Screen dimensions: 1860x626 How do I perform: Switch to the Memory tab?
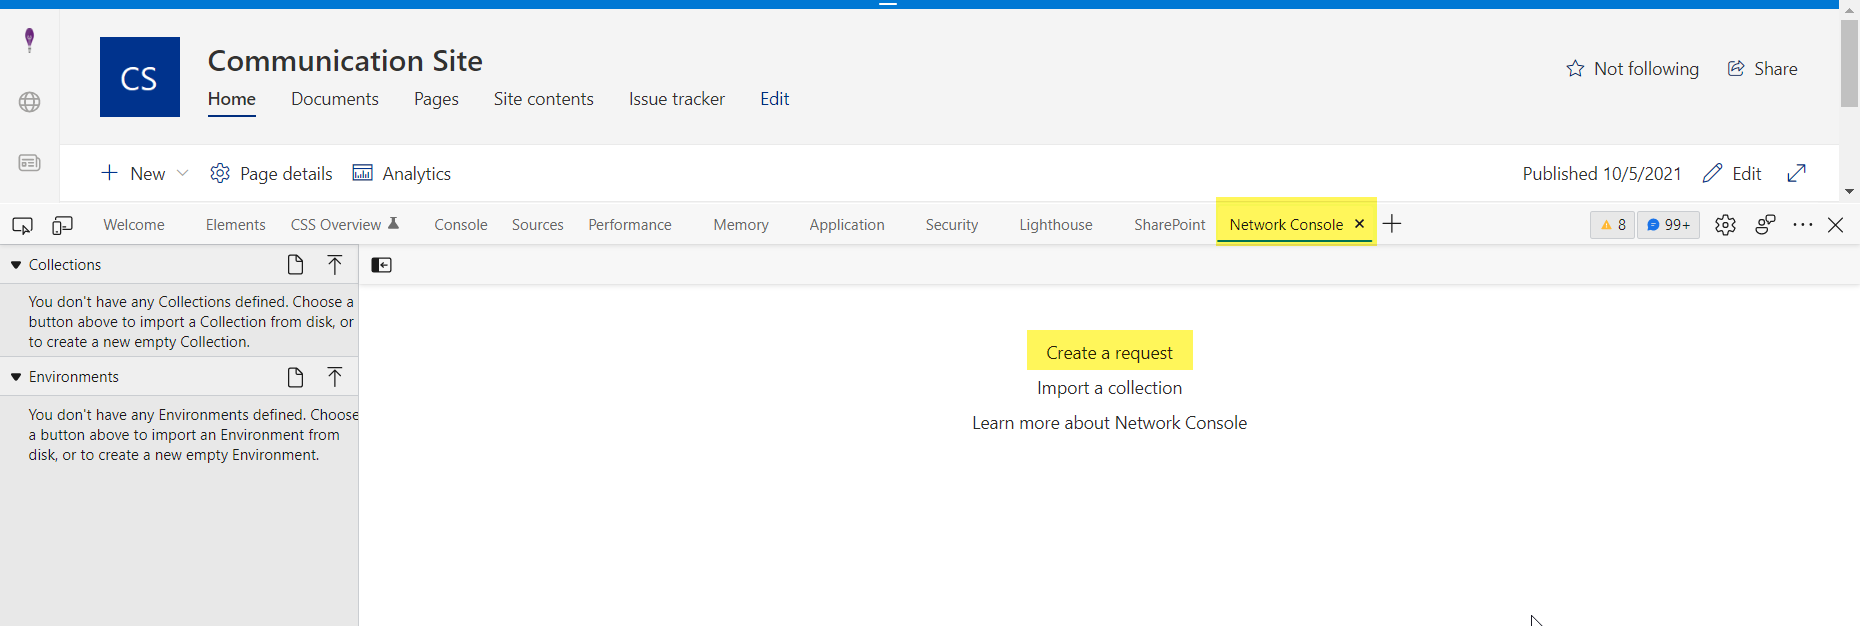pos(741,225)
